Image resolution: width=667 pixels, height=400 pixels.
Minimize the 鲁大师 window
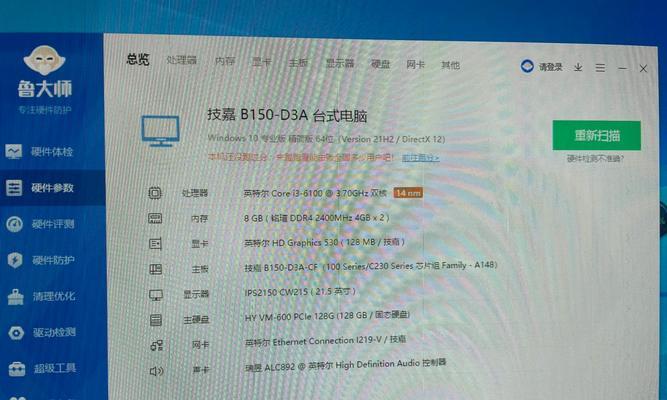click(x=622, y=68)
